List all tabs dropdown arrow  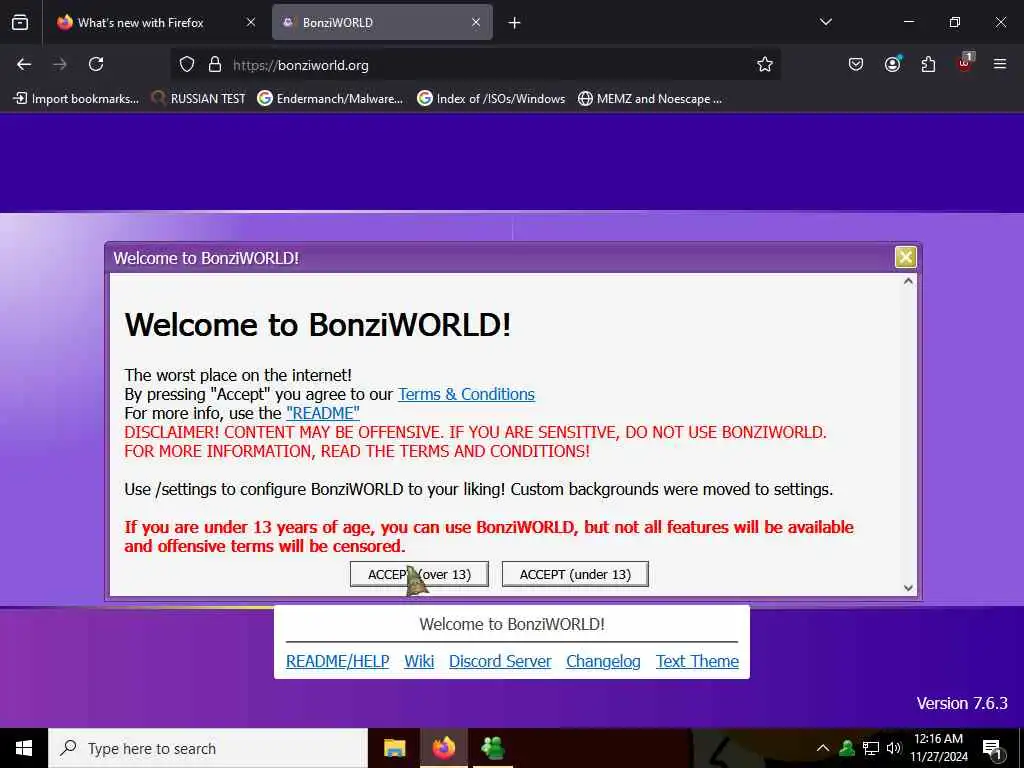(x=825, y=22)
